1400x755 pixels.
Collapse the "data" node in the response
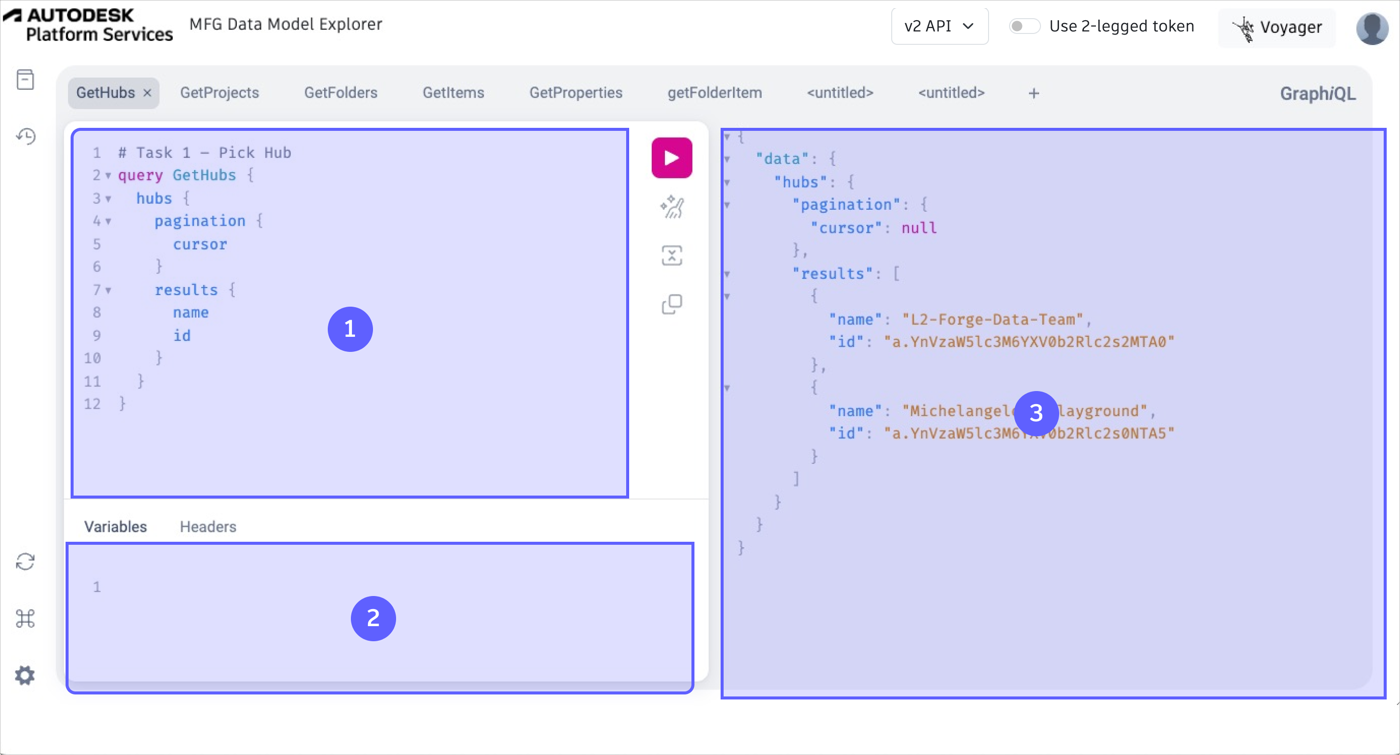pos(727,160)
